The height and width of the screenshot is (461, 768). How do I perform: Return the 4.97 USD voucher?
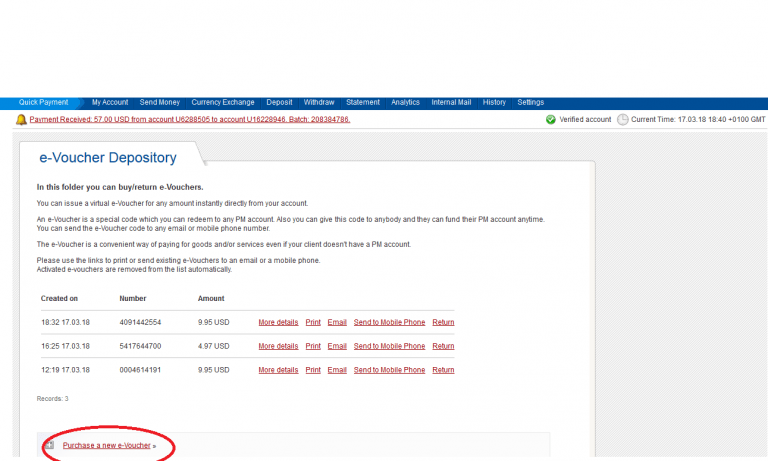[x=443, y=346]
